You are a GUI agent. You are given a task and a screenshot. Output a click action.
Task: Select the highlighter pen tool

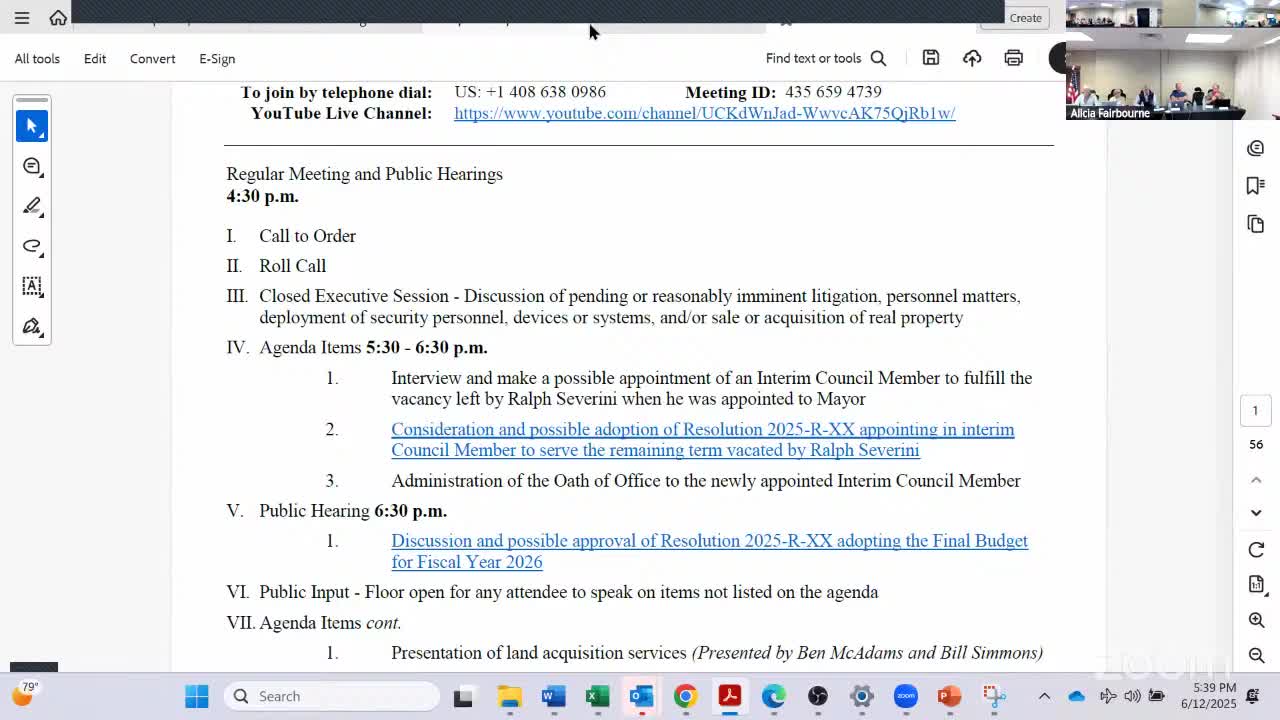(32, 206)
